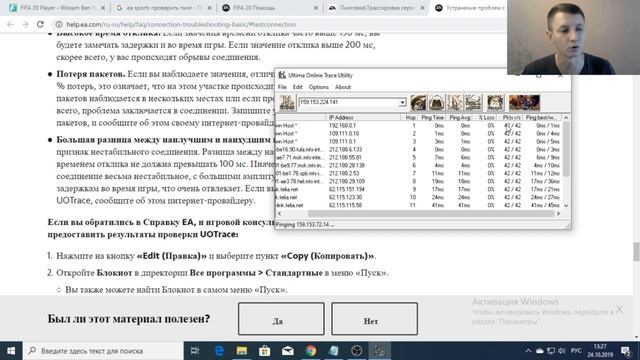Select the row with IP 62.115.151.194
The height and width of the screenshot is (360, 640).
[419, 189]
